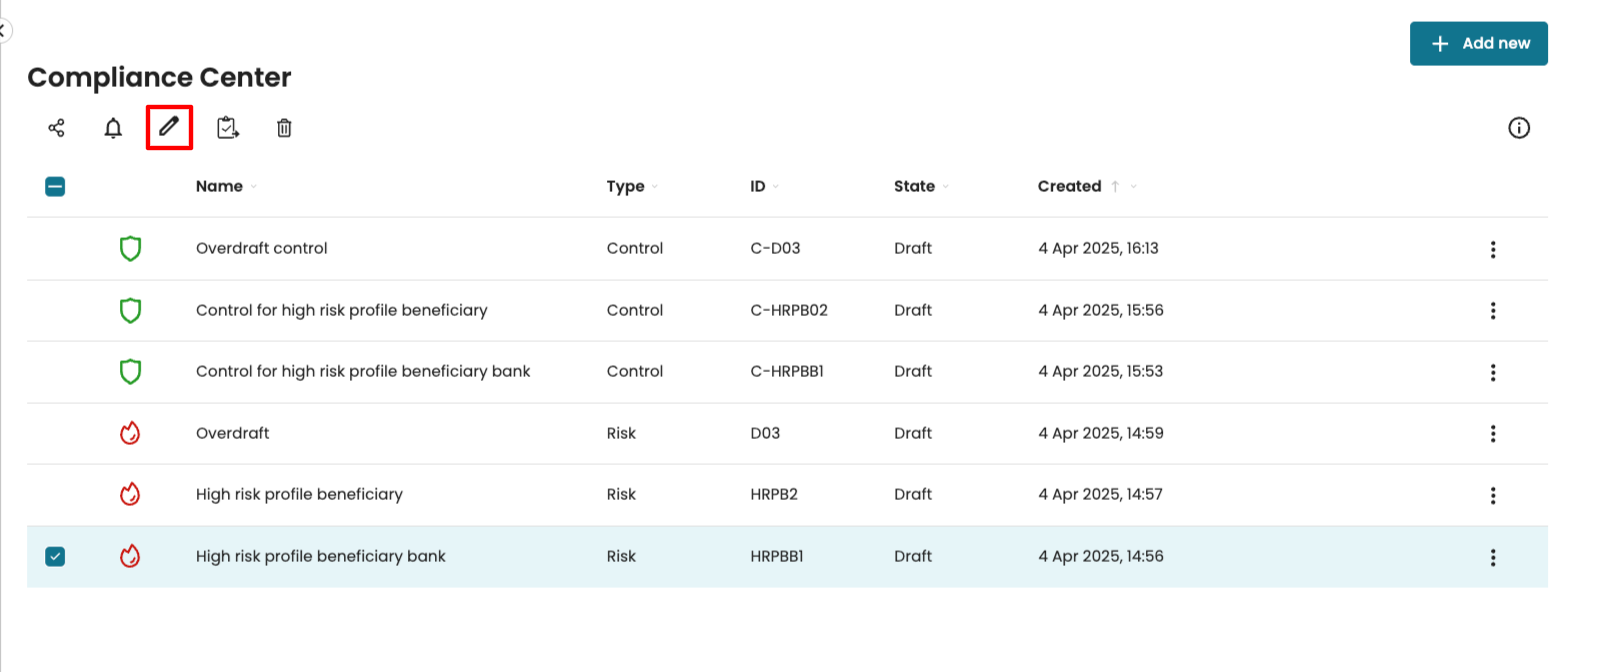Image resolution: width=1607 pixels, height=672 pixels.
Task: Click the Add new button
Action: point(1478,44)
